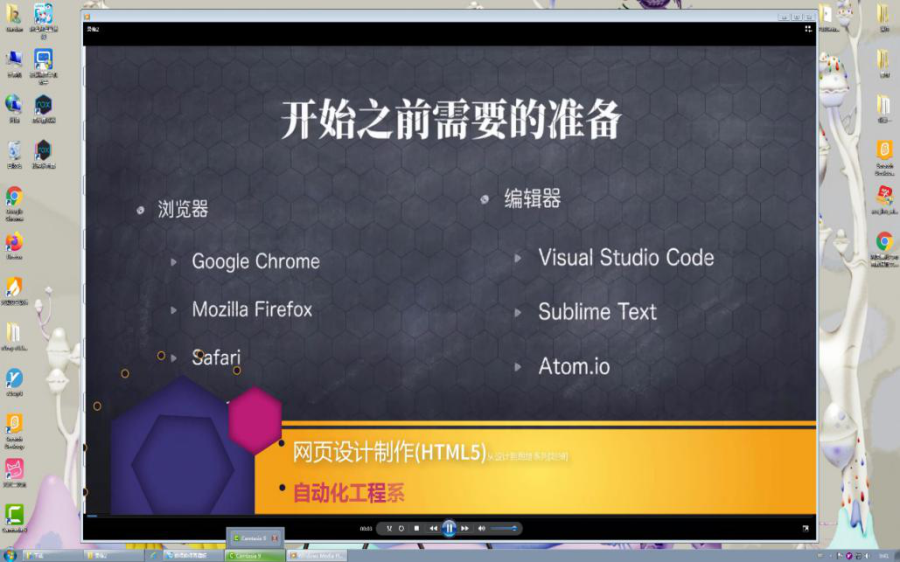Switch to Windows Media Player taskbar item
The width and height of the screenshot is (900, 562).
coord(316,555)
